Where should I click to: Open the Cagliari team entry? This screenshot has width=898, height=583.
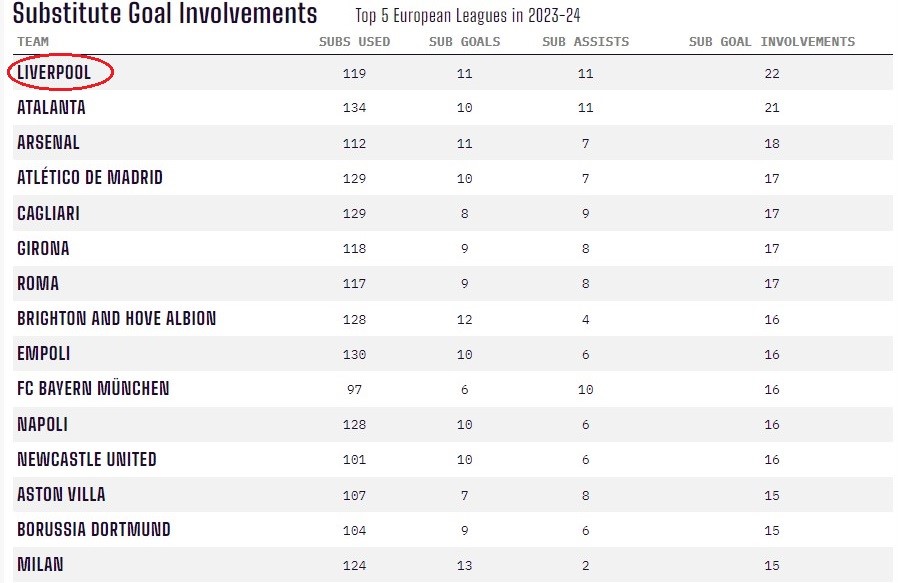tap(48, 213)
